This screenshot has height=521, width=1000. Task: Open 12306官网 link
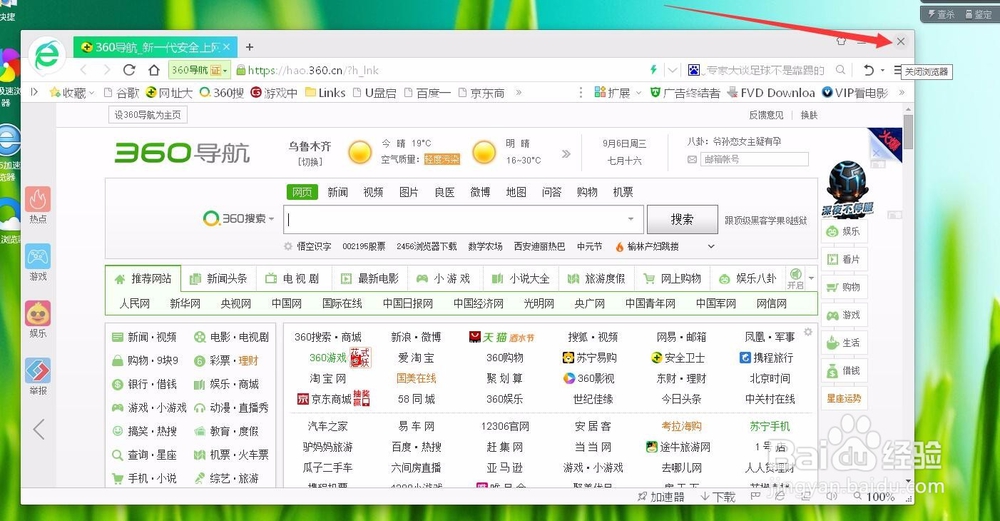coord(505,426)
